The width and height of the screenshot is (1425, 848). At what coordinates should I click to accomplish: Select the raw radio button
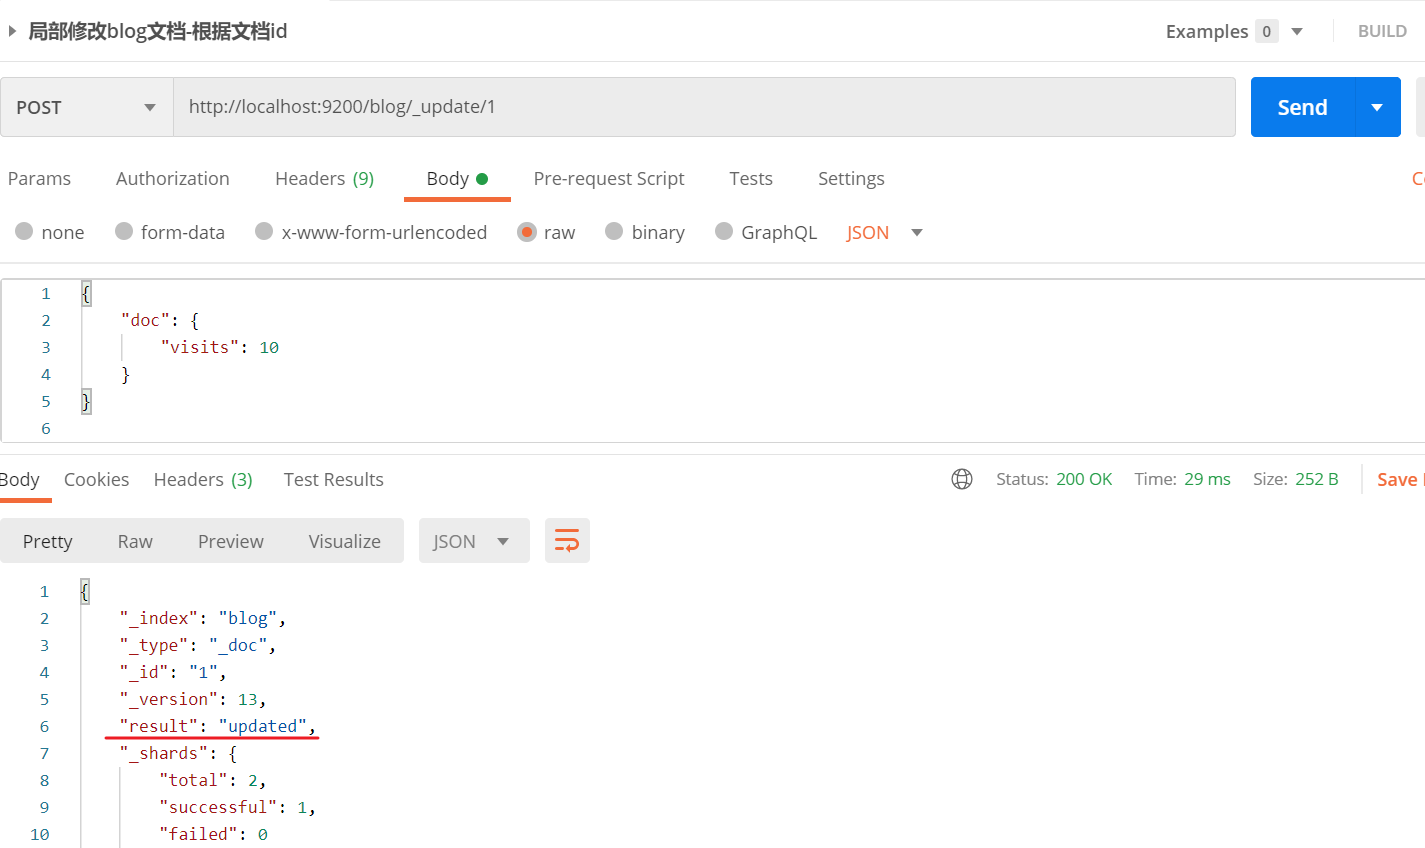pyautogui.click(x=527, y=231)
